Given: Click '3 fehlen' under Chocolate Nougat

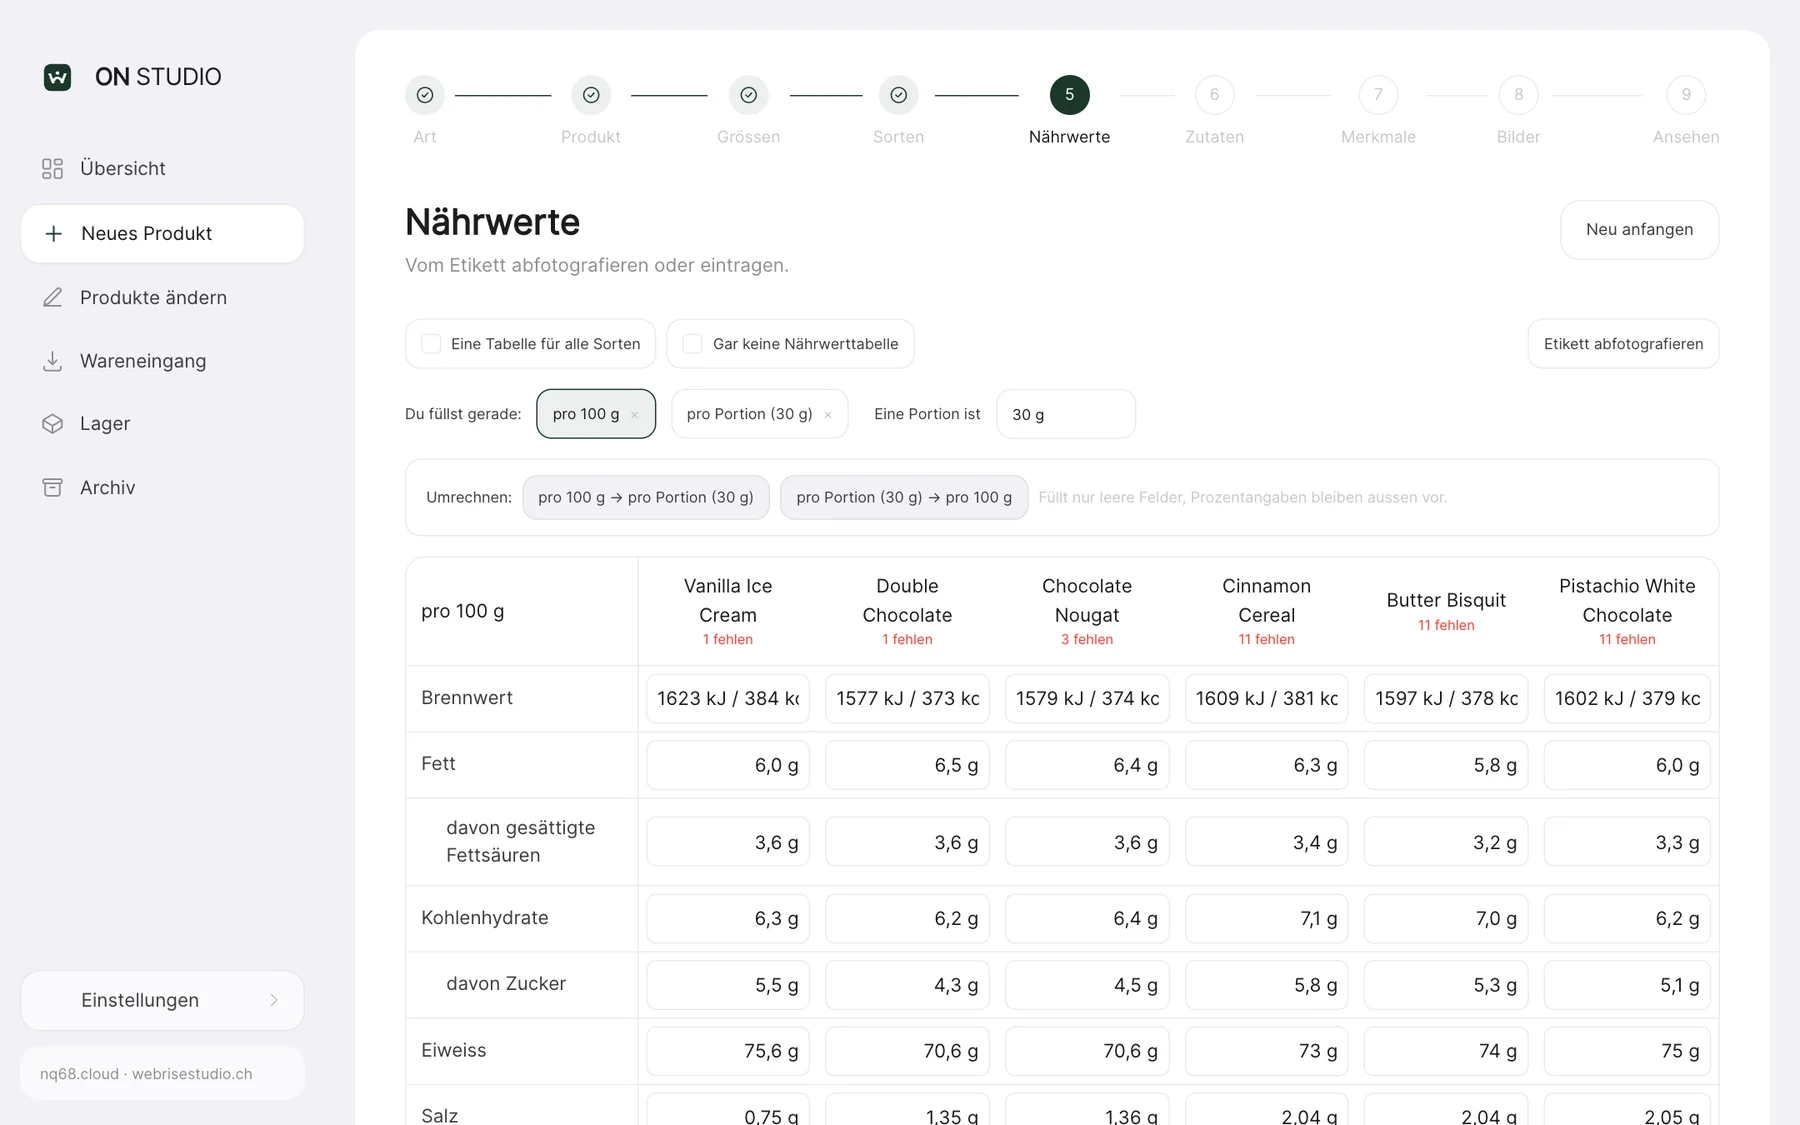Looking at the screenshot, I should coord(1087,640).
